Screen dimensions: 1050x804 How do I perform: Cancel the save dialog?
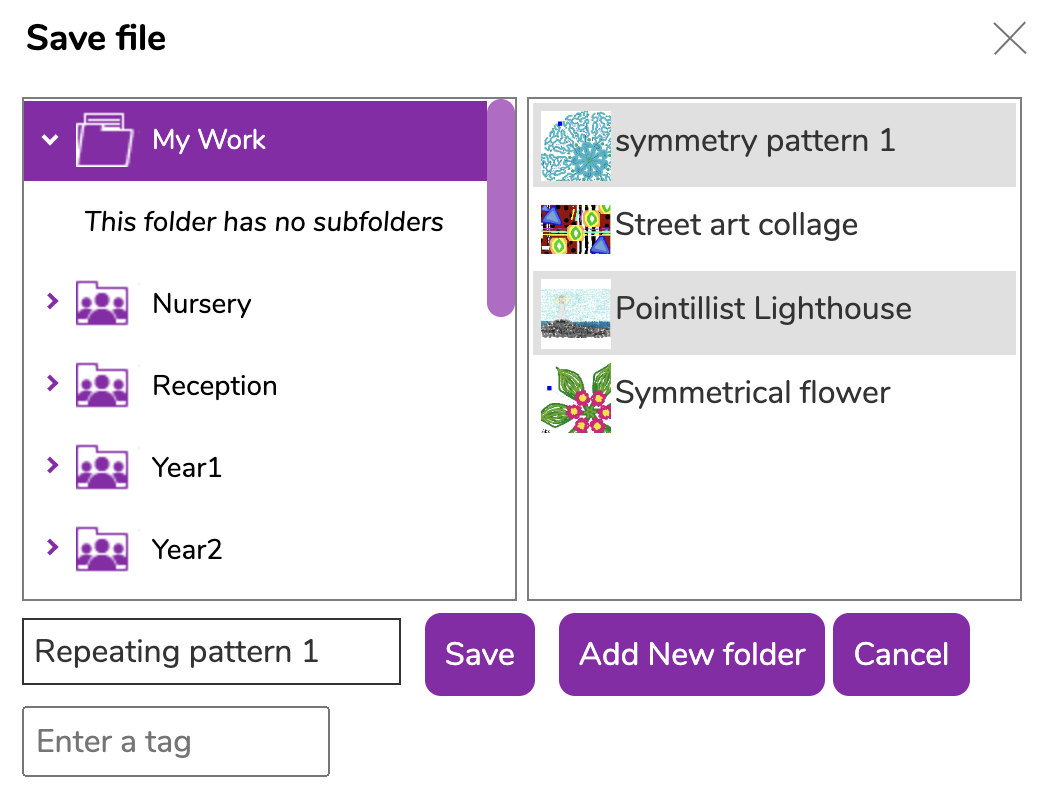[x=901, y=654]
